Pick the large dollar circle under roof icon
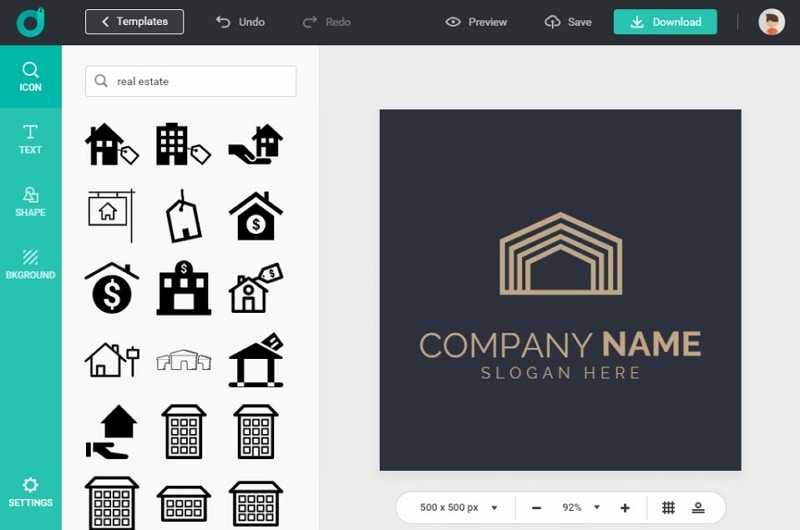The height and width of the screenshot is (530, 800). click(x=112, y=288)
